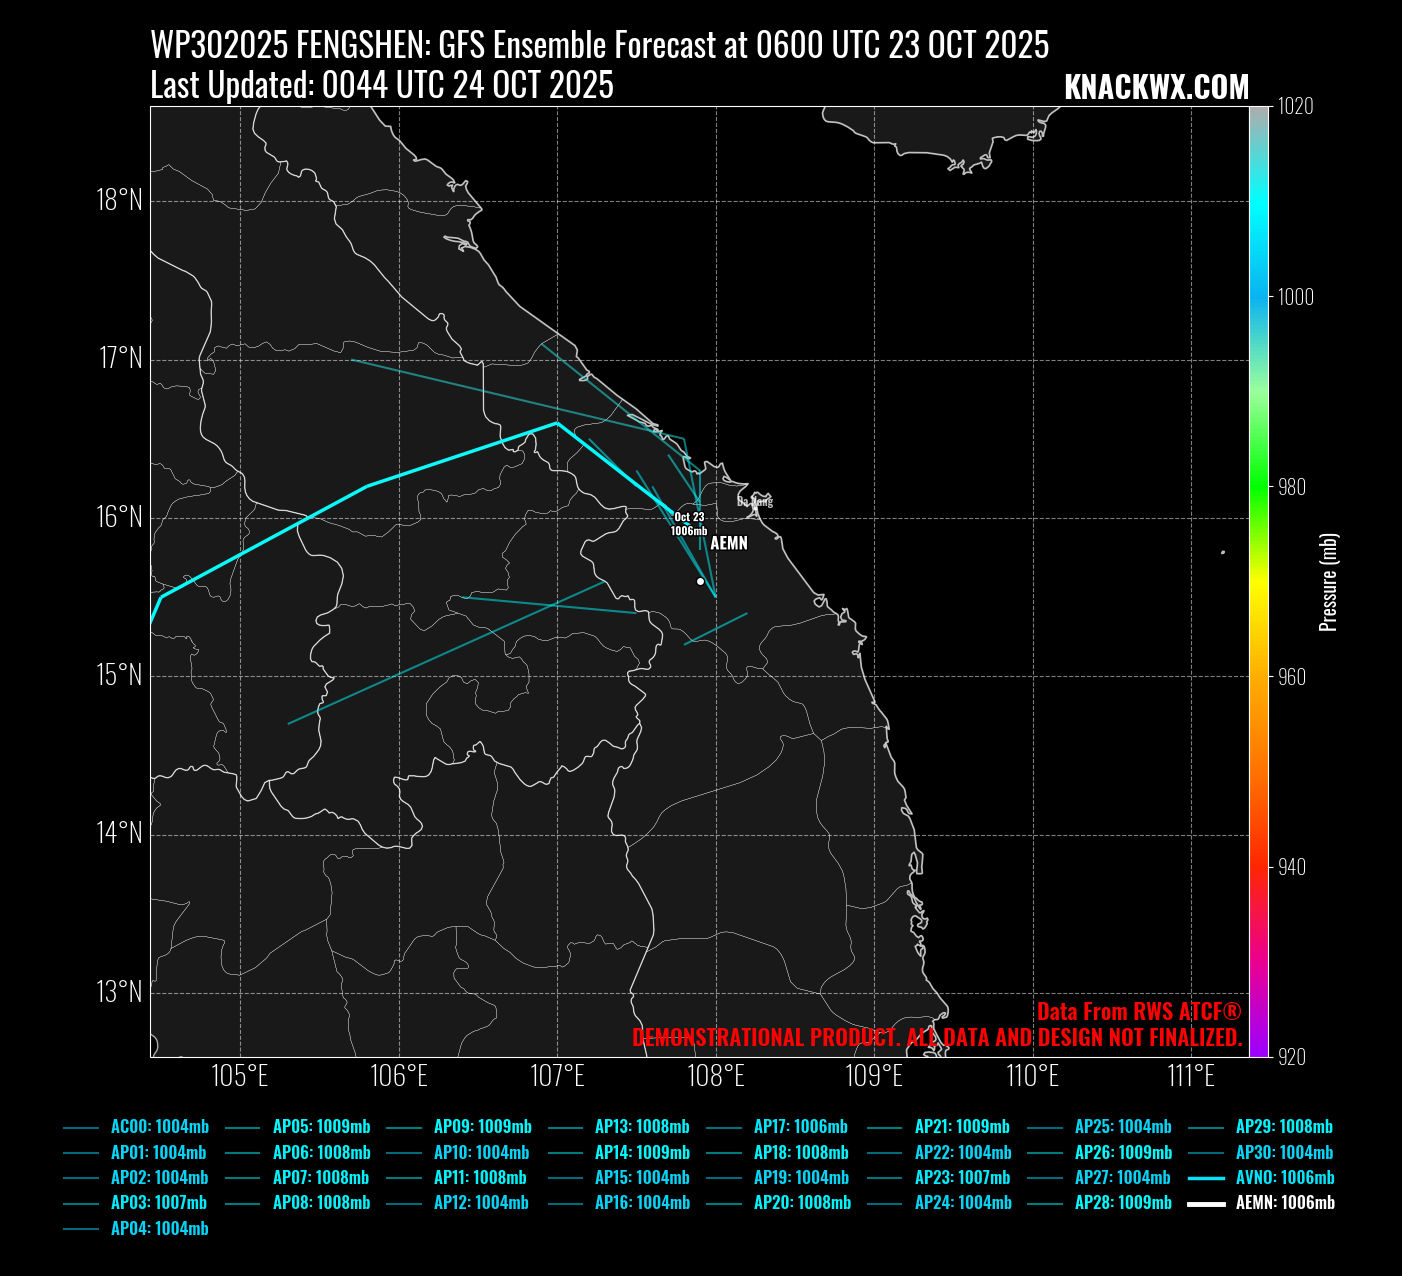Click the Oct 23 1006mb track label
Image resolution: width=1402 pixels, height=1276 pixels.
pos(689,524)
